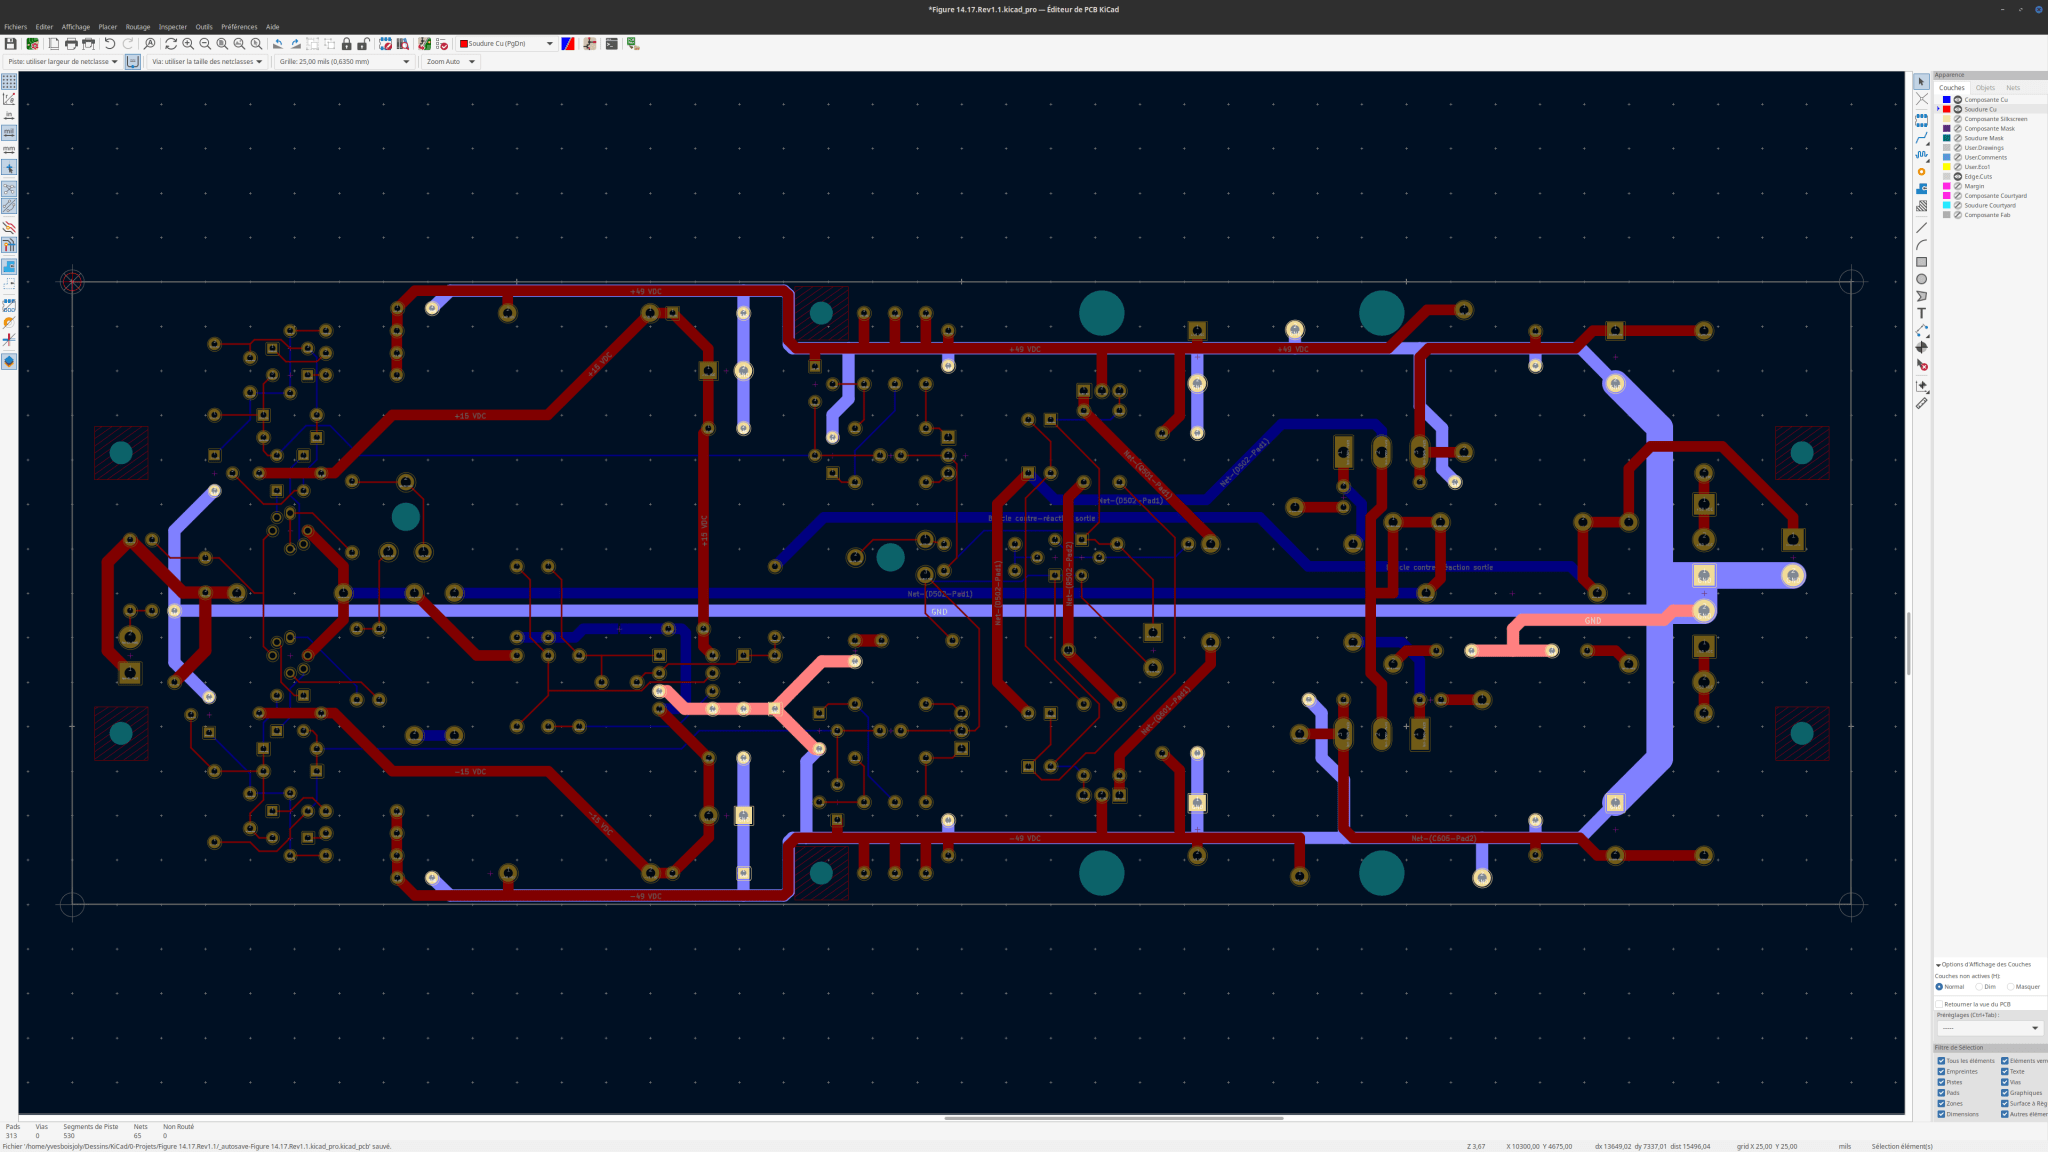The width and height of the screenshot is (2048, 1152).
Task: Open the Préférences menu
Action: [239, 27]
